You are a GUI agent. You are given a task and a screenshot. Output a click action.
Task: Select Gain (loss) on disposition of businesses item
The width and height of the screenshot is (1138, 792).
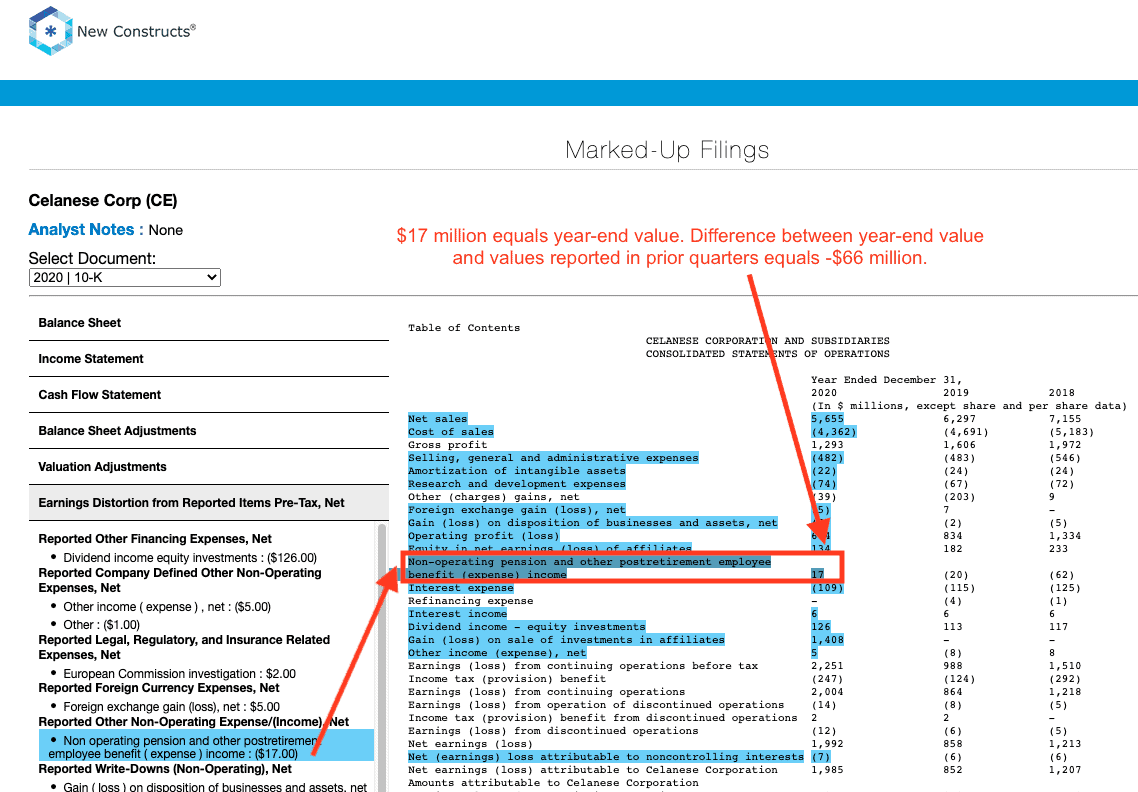click(215, 787)
